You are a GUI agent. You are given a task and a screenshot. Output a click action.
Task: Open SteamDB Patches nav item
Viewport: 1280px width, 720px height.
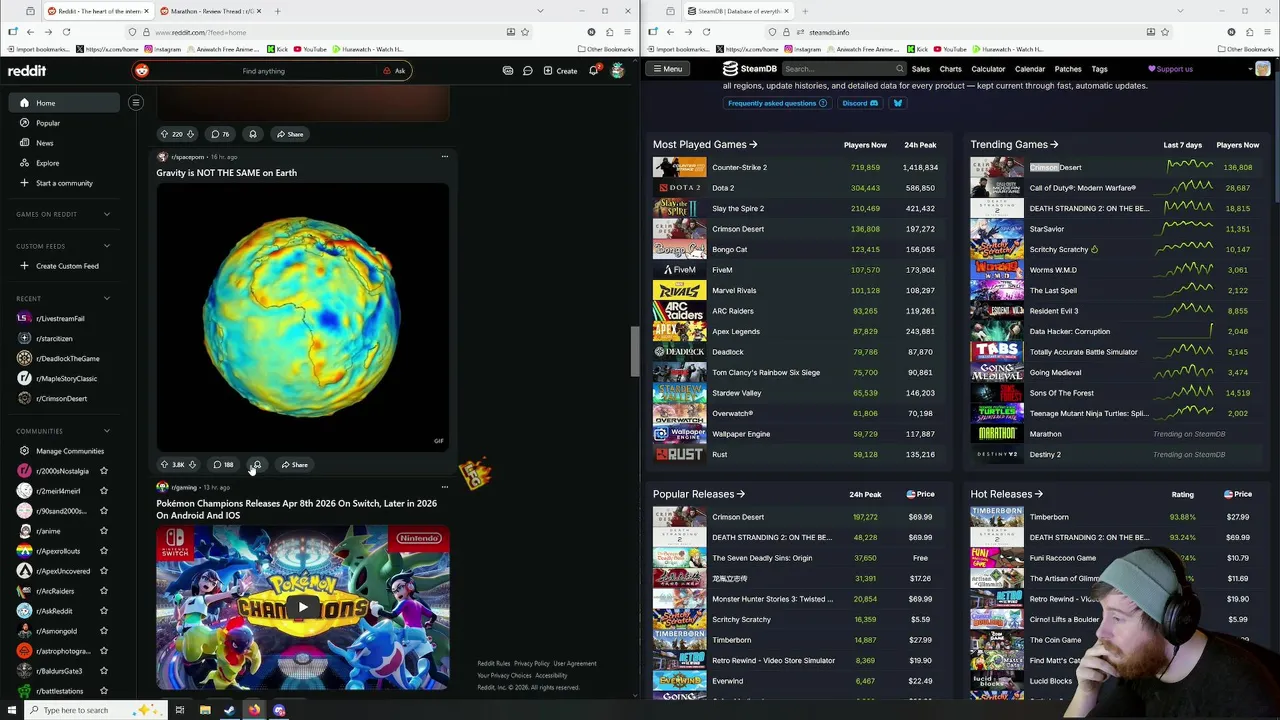1068,69
